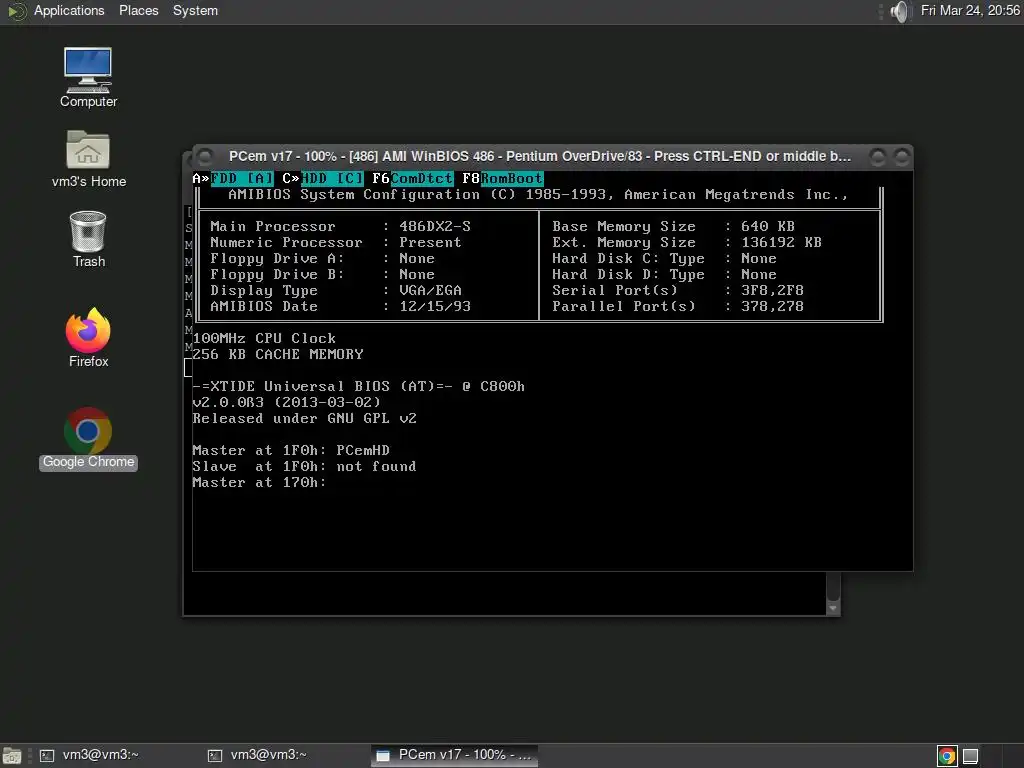Click 'Ext. Memory Size' value 136192 KB
The width and height of the screenshot is (1024, 768).
pyautogui.click(x=781, y=242)
